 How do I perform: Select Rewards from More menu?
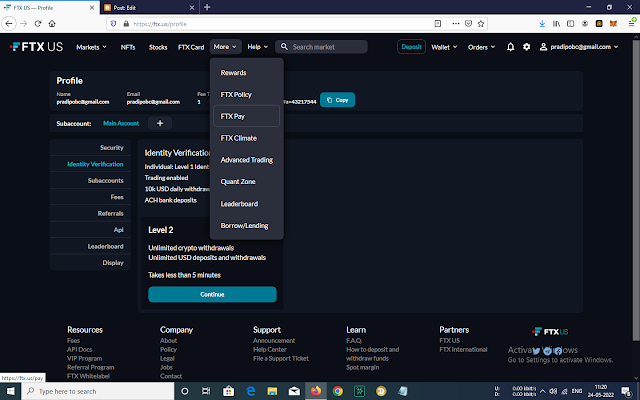(x=247, y=73)
